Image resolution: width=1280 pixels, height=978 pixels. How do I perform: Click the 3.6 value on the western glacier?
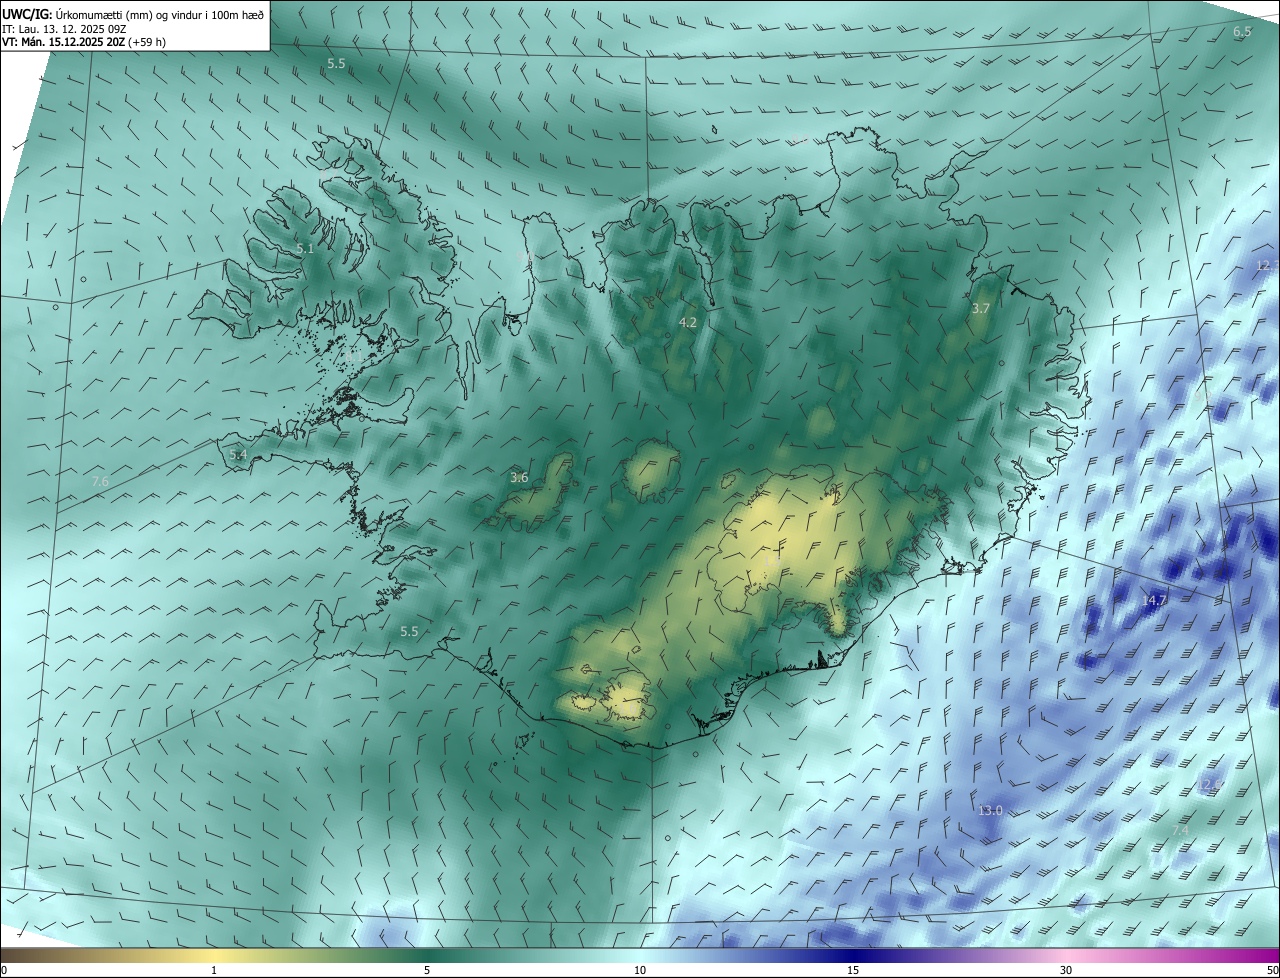click(x=519, y=478)
